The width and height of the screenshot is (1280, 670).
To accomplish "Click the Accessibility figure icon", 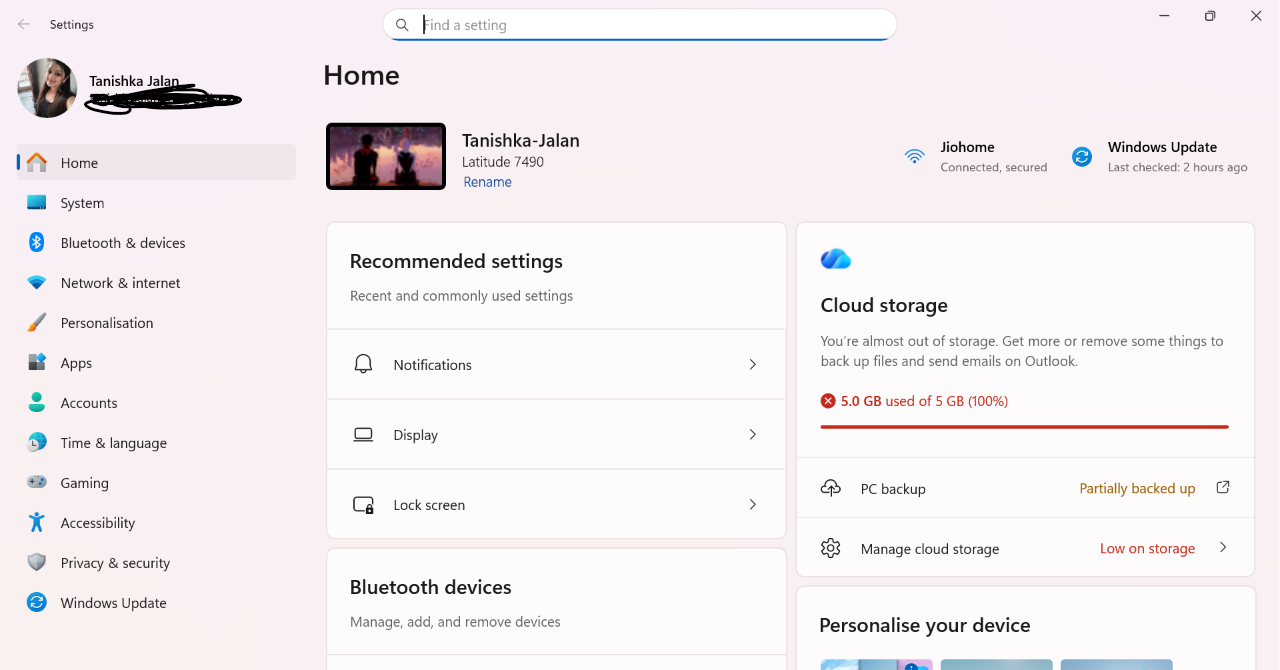I will tap(37, 522).
